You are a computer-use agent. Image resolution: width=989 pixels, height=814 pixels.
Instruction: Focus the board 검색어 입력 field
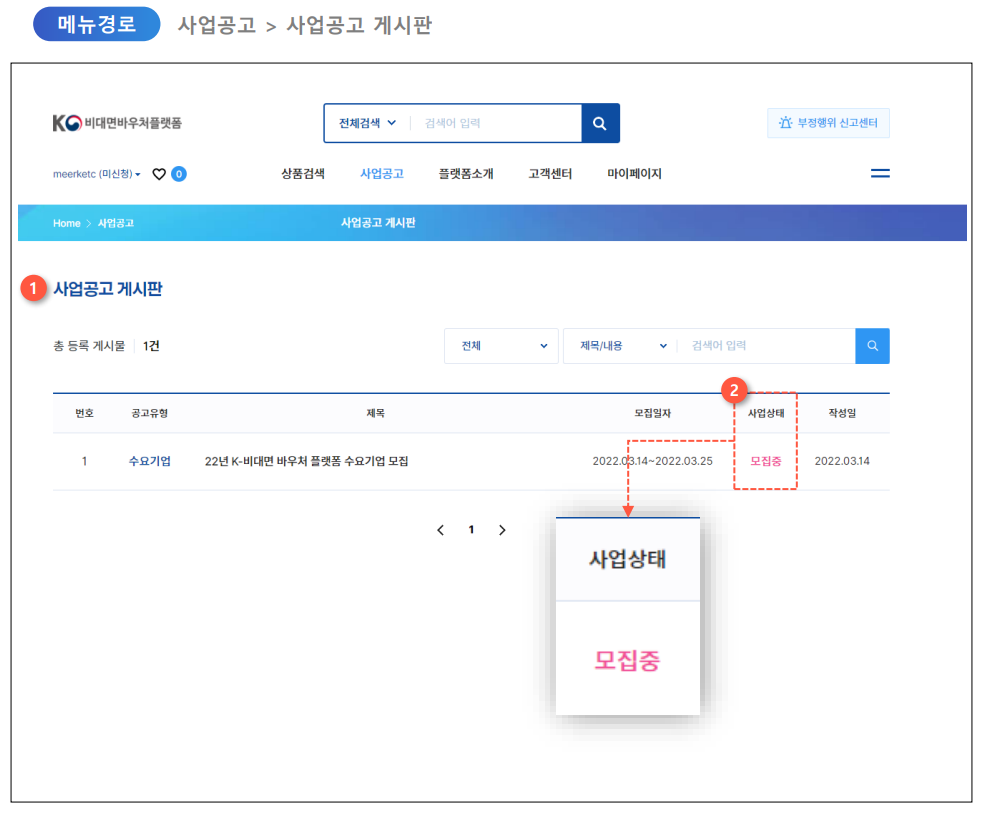[766, 346]
